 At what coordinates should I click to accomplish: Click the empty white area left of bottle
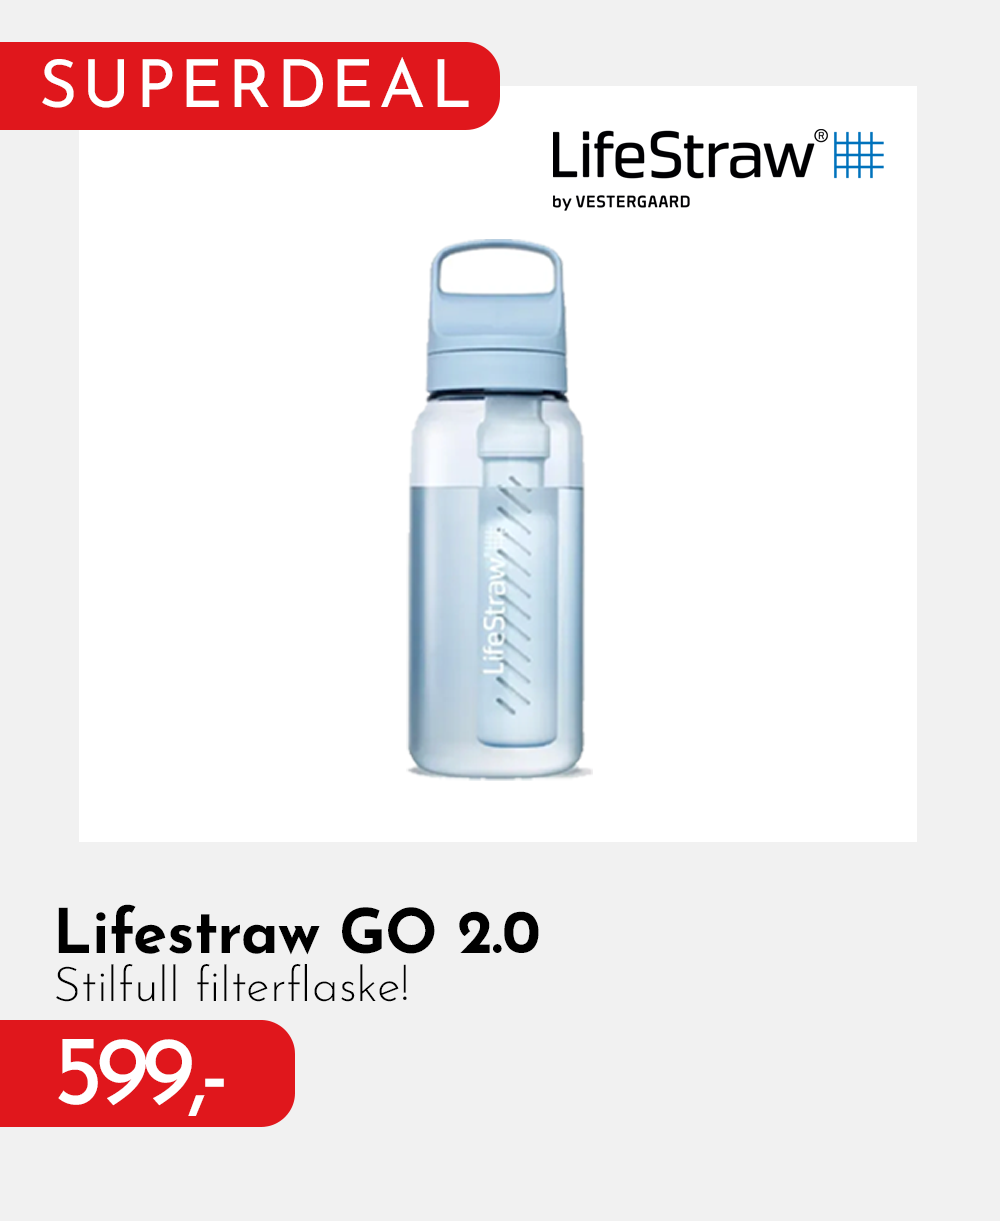tap(240, 500)
